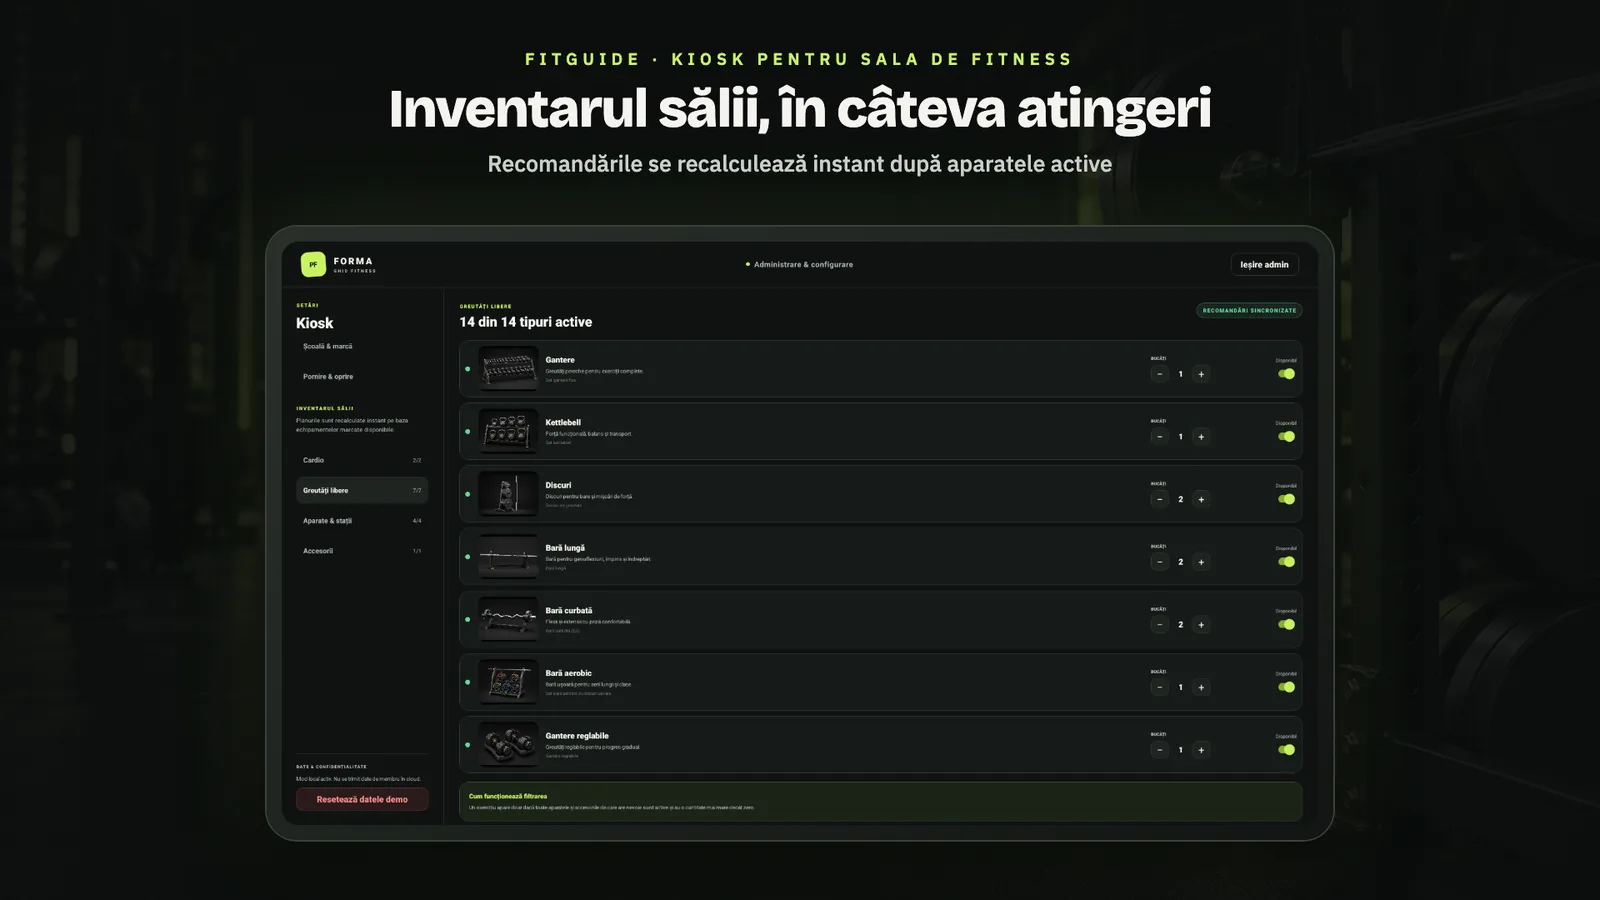This screenshot has height=900, width=1600.
Task: Decrease the Gantere quantity with minus
Action: pos(1159,374)
